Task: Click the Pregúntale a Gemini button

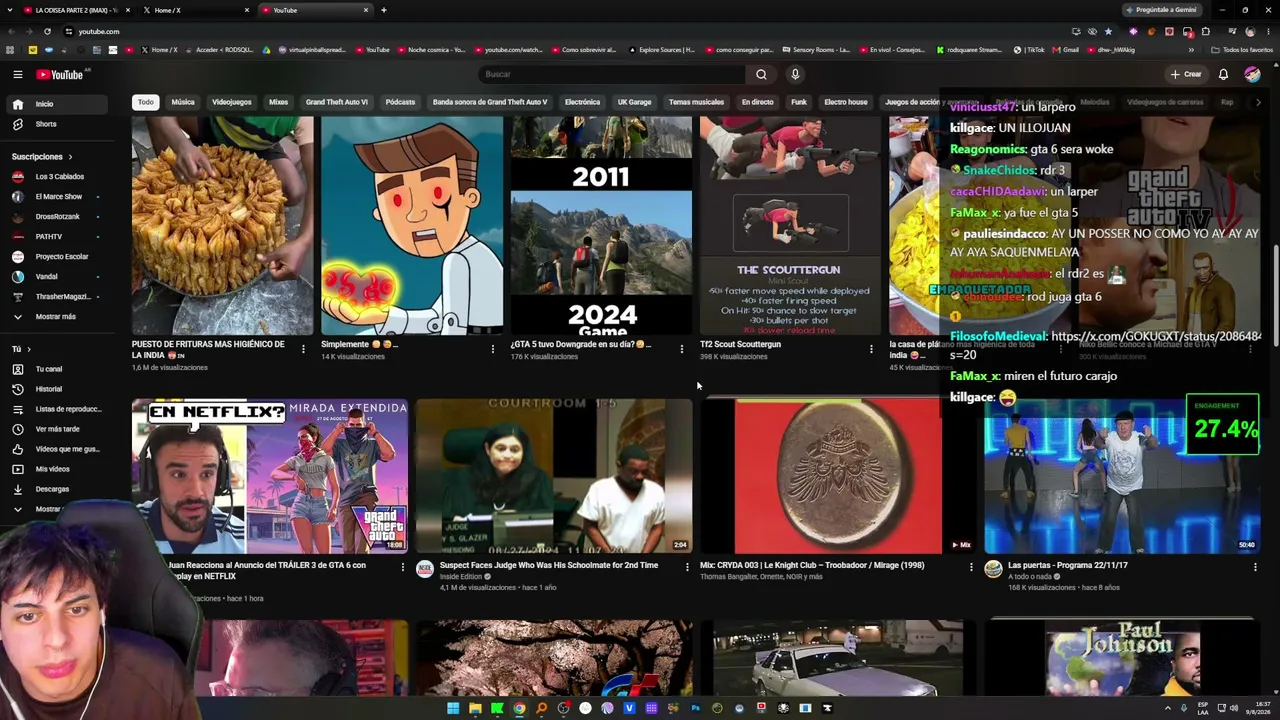Action: click(1161, 10)
